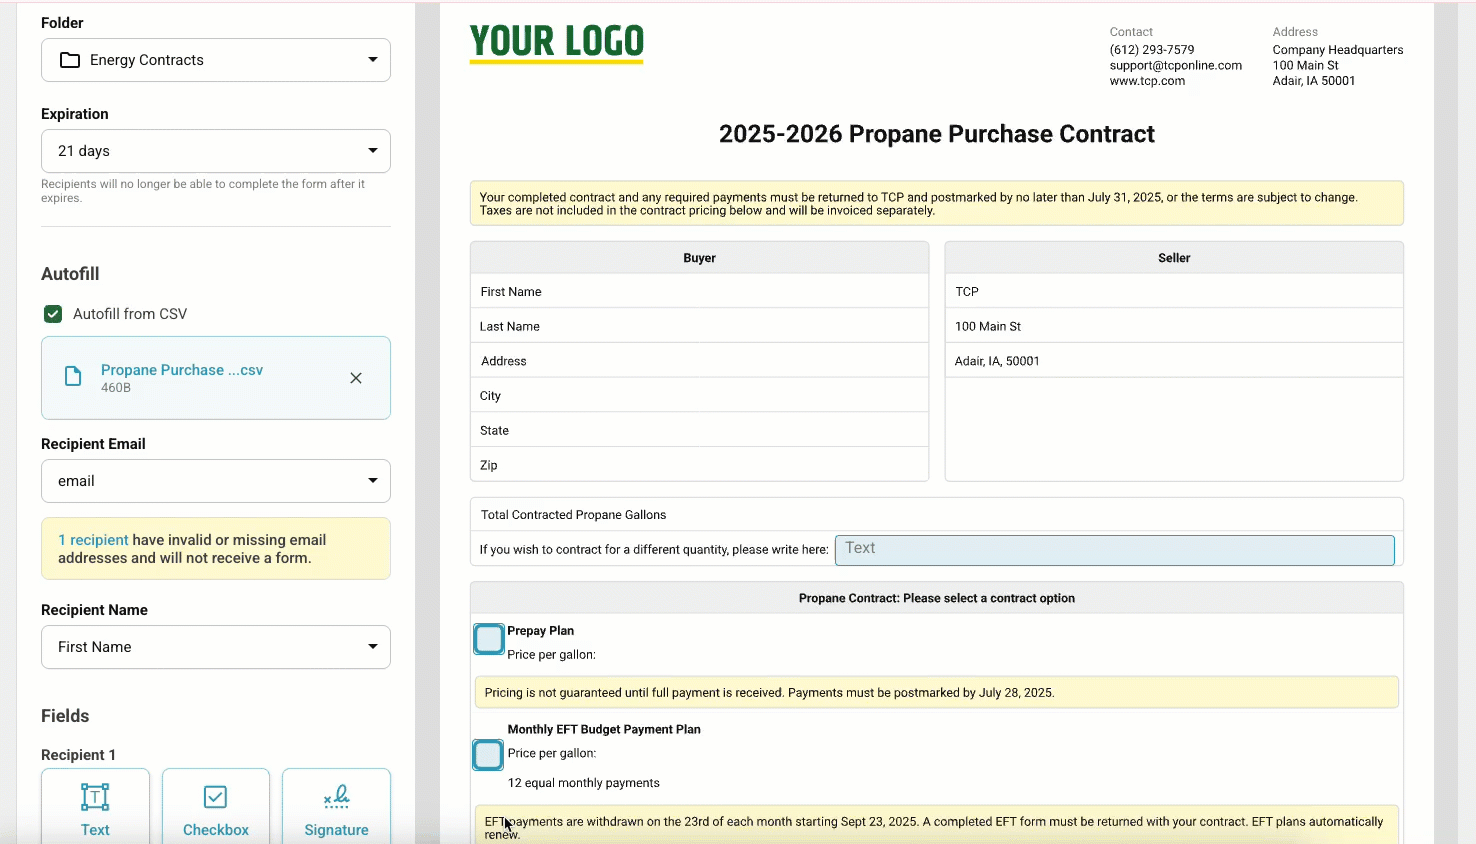Open the Recipient Email column dropdown
Screen dimensions: 1476x844
216,481
